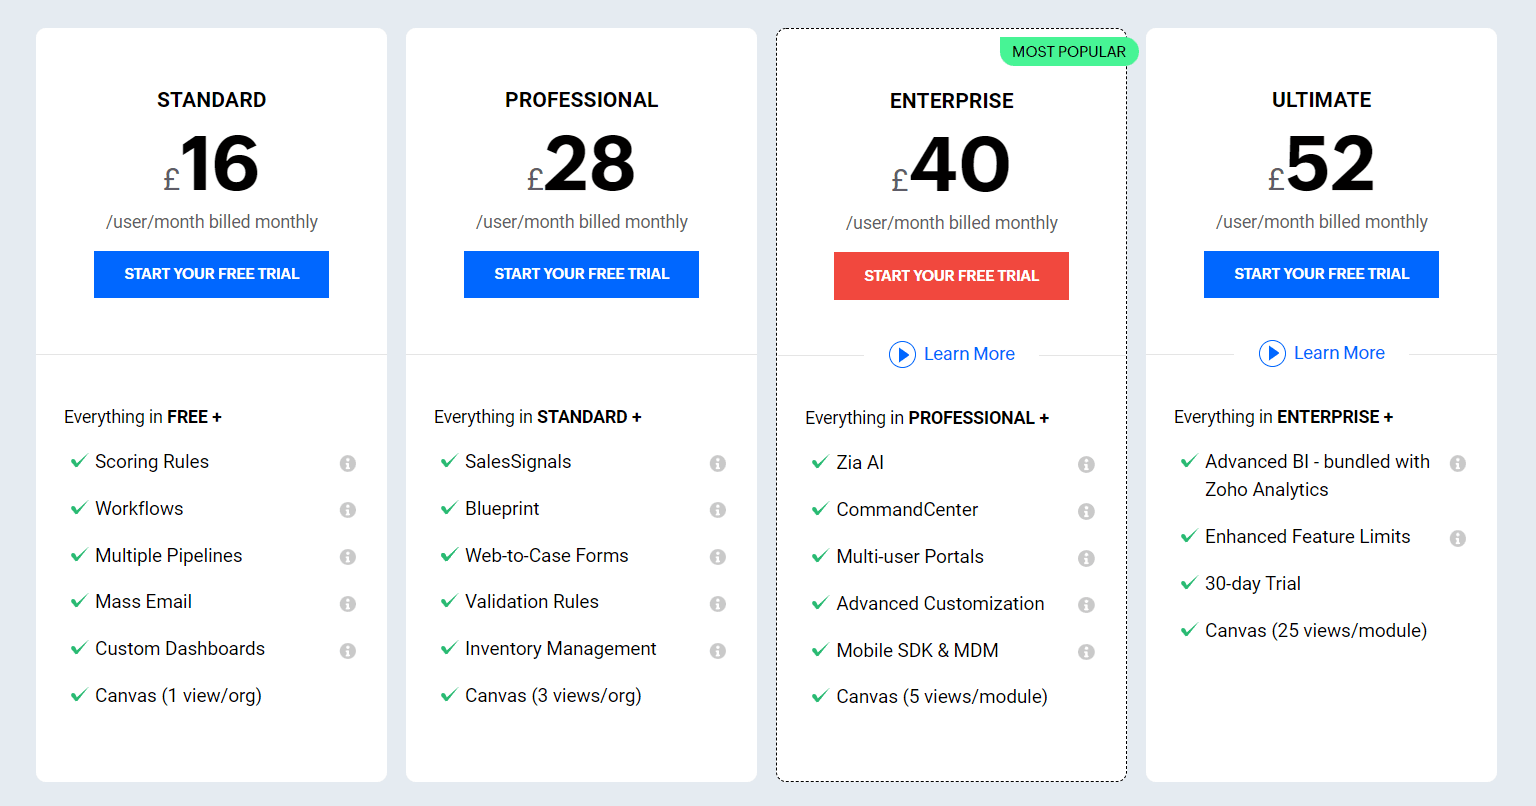Click the checkmark beside Multiple Pipelines

[78, 556]
